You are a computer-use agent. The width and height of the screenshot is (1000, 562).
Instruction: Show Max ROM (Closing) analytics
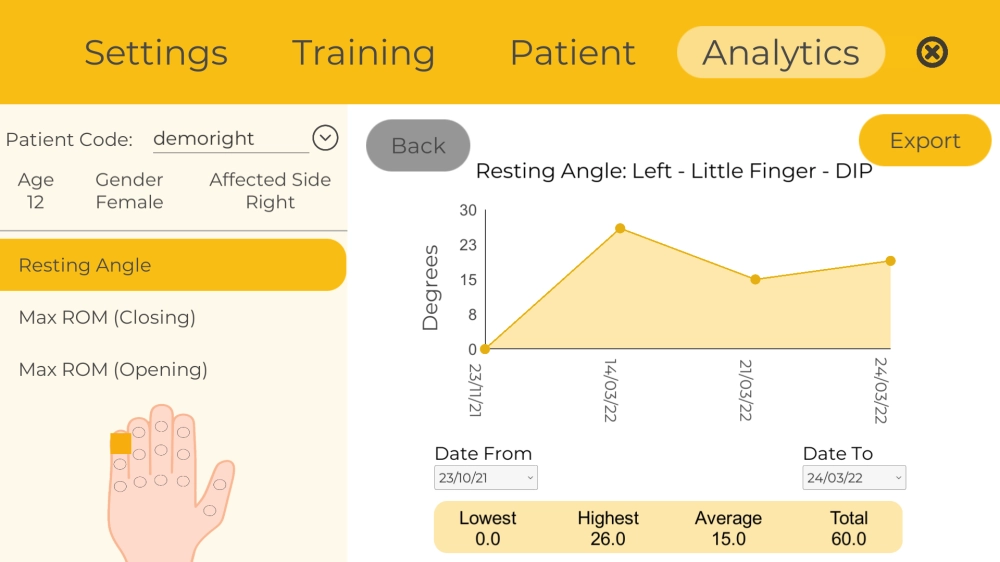pos(107,317)
